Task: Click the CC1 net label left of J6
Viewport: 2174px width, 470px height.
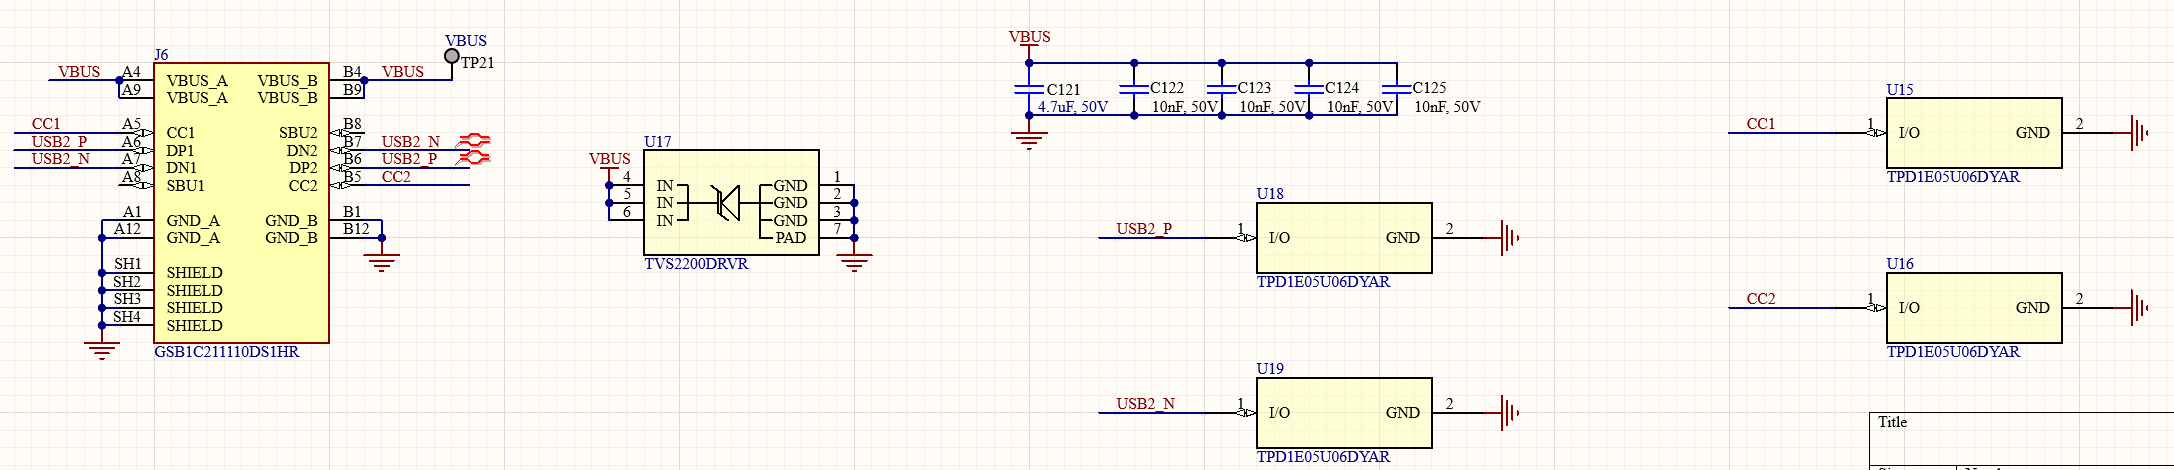Action: pos(46,124)
